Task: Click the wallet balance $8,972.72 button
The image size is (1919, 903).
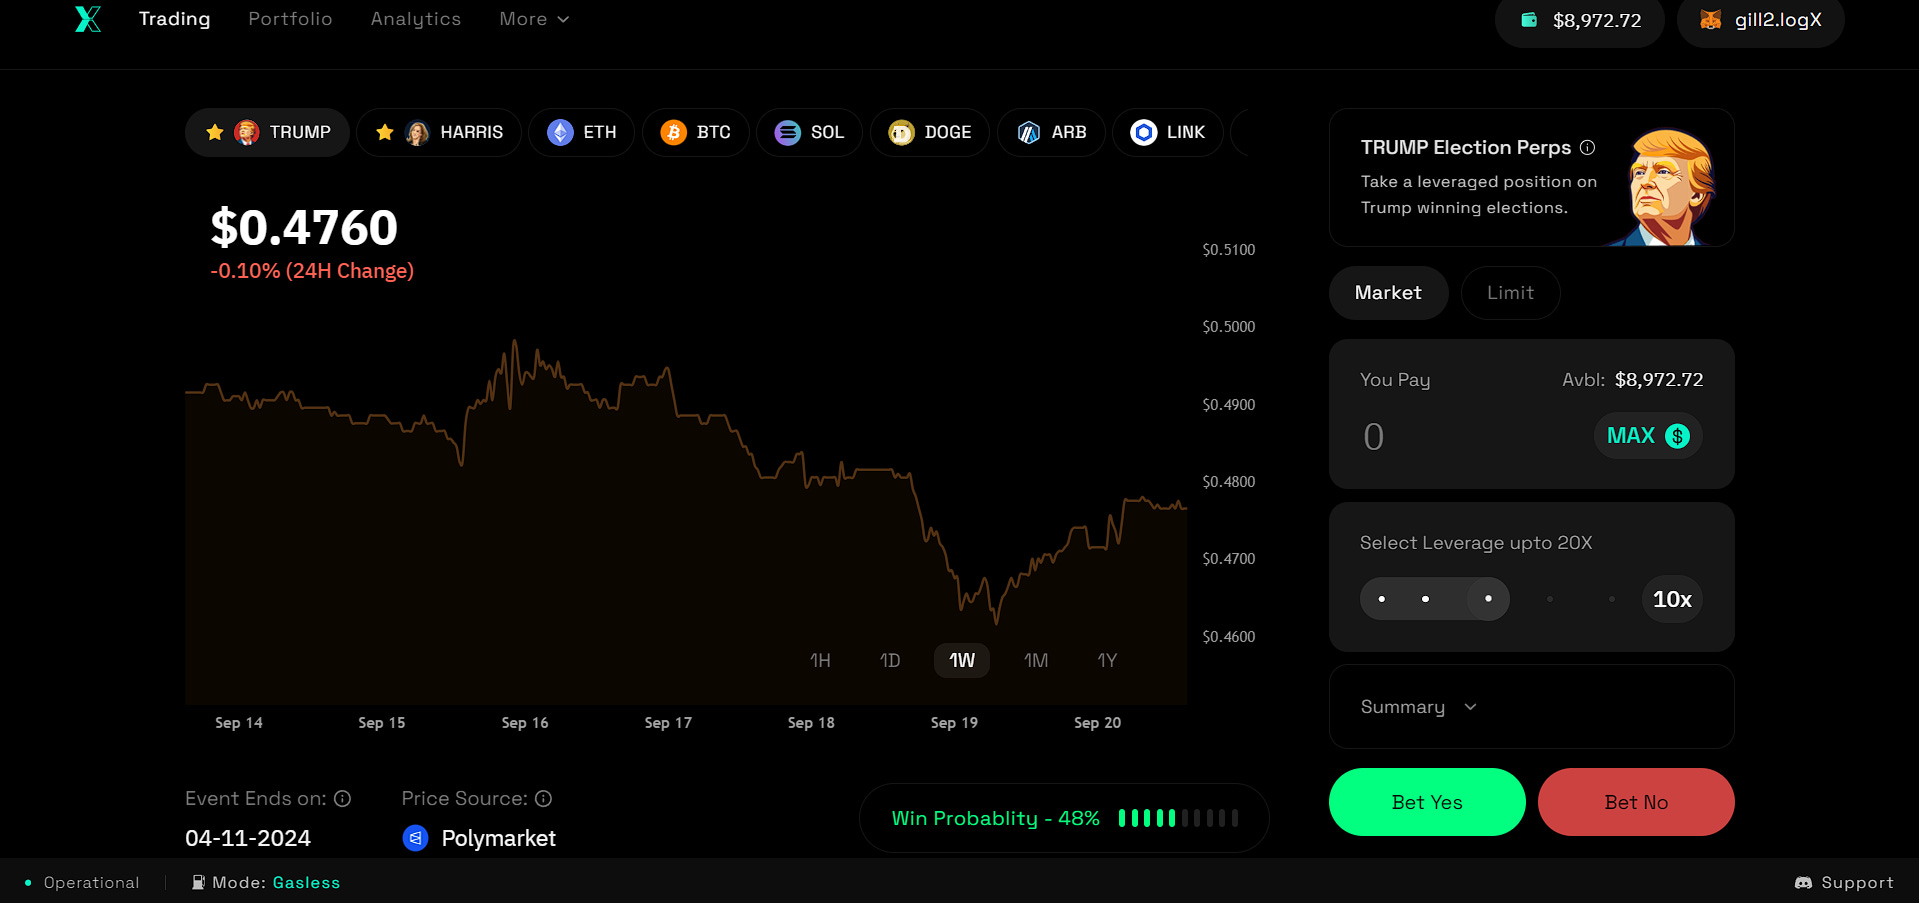Action: click(1580, 20)
